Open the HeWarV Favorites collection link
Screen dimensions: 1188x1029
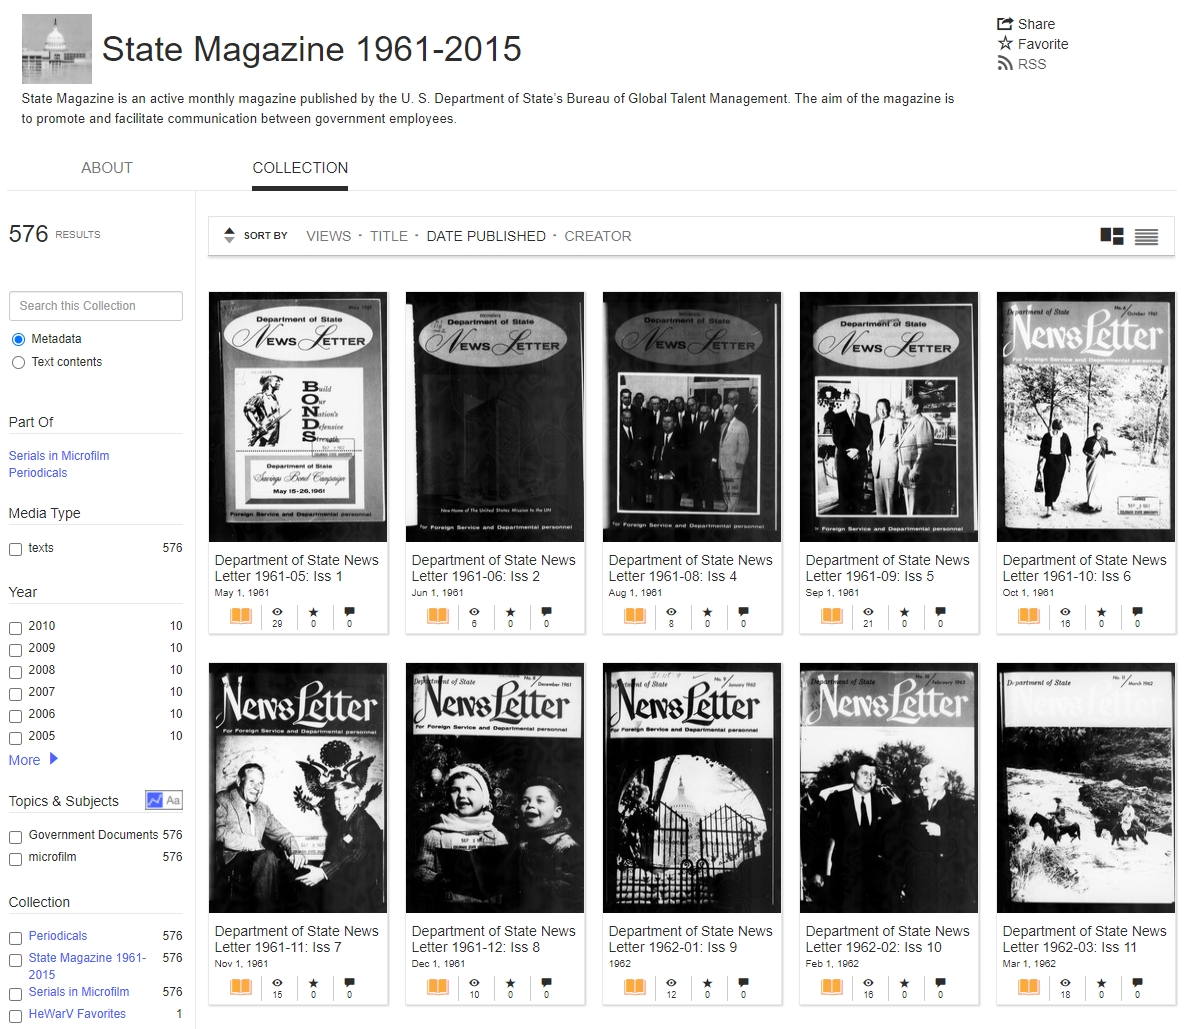click(x=77, y=1014)
